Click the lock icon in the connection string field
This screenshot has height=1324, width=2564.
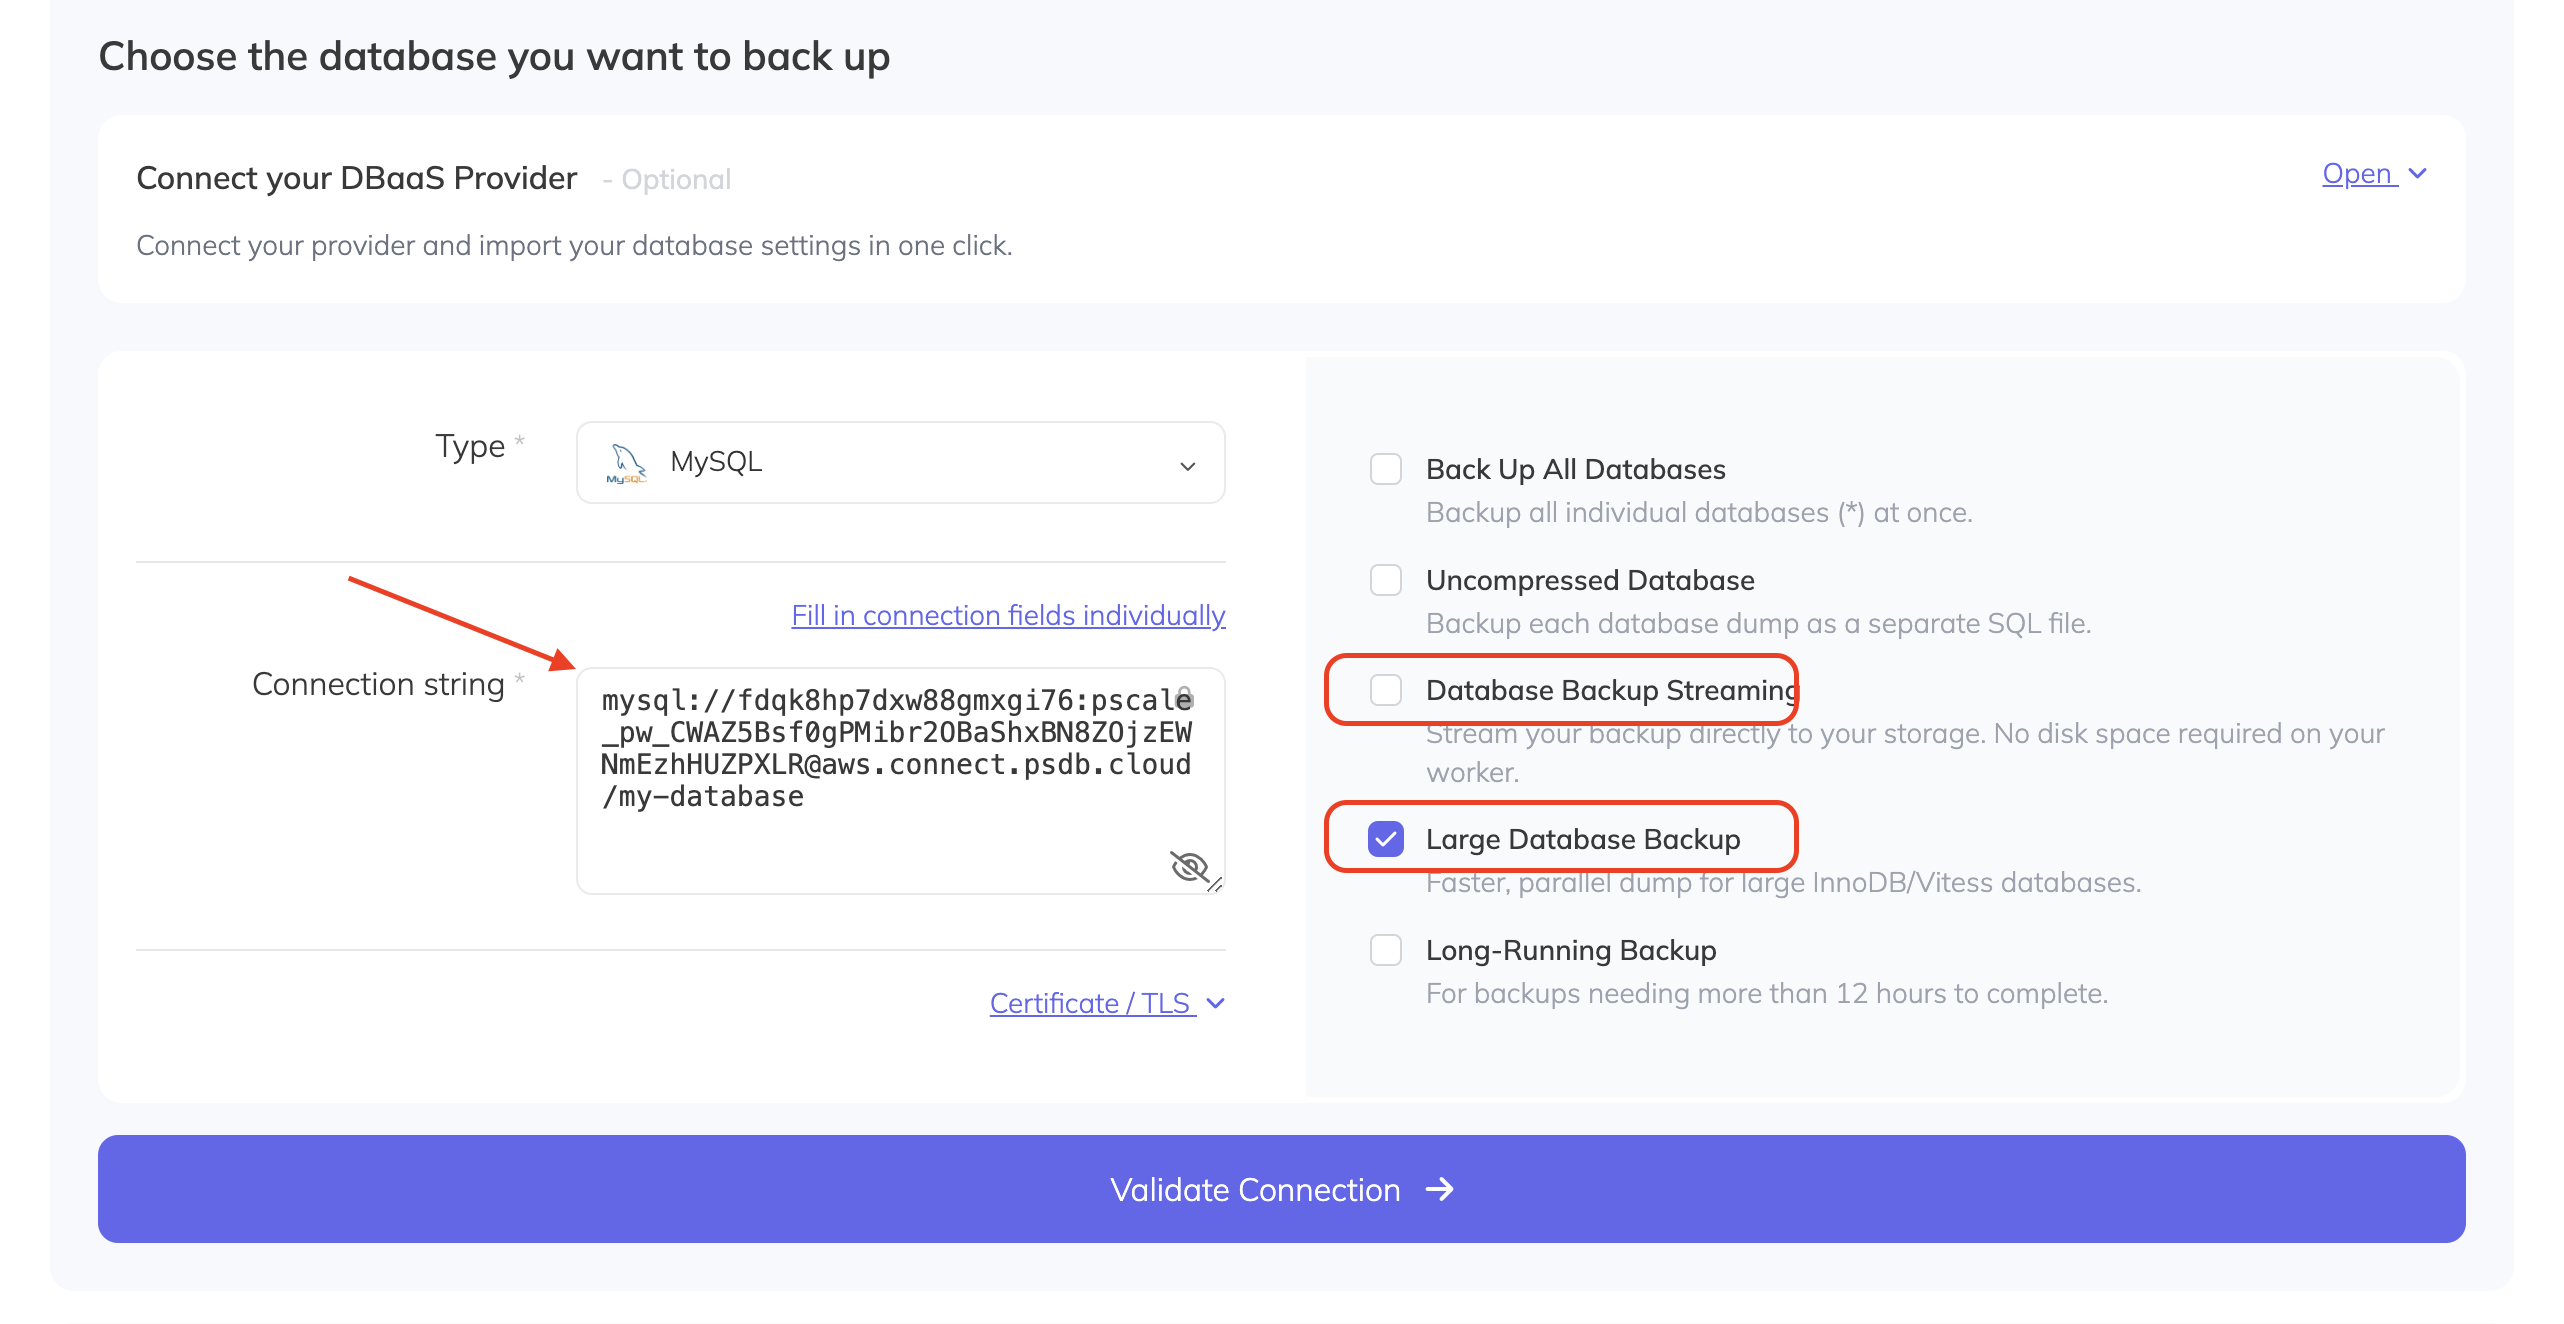coord(1185,696)
